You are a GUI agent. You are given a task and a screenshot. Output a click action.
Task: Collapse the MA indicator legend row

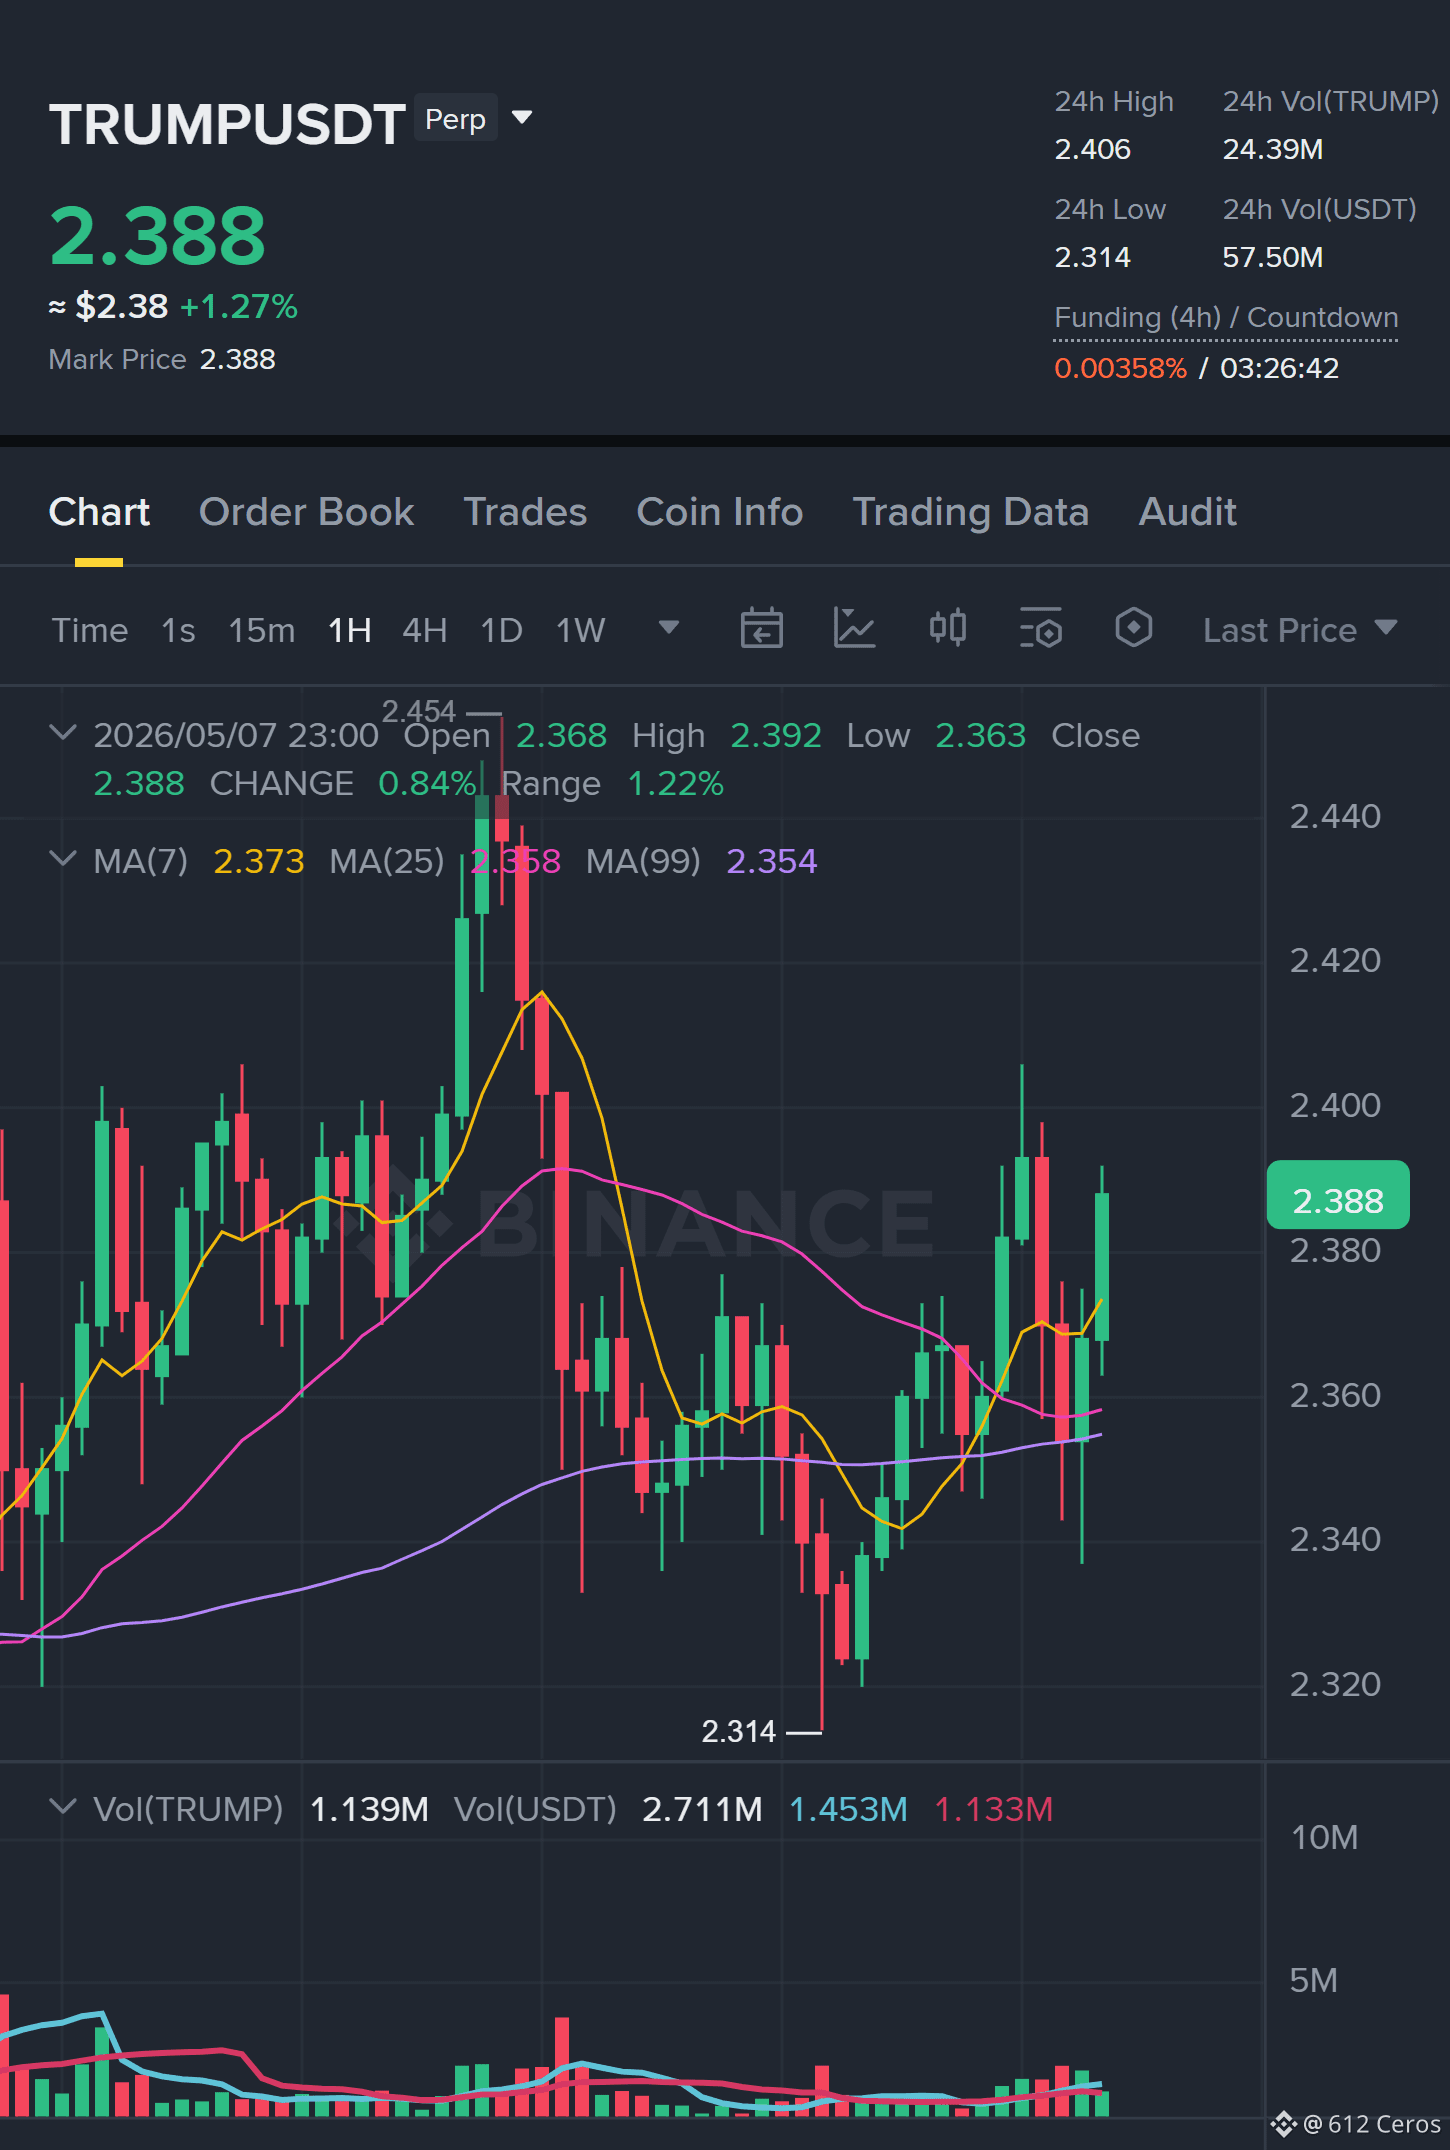pyautogui.click(x=62, y=859)
